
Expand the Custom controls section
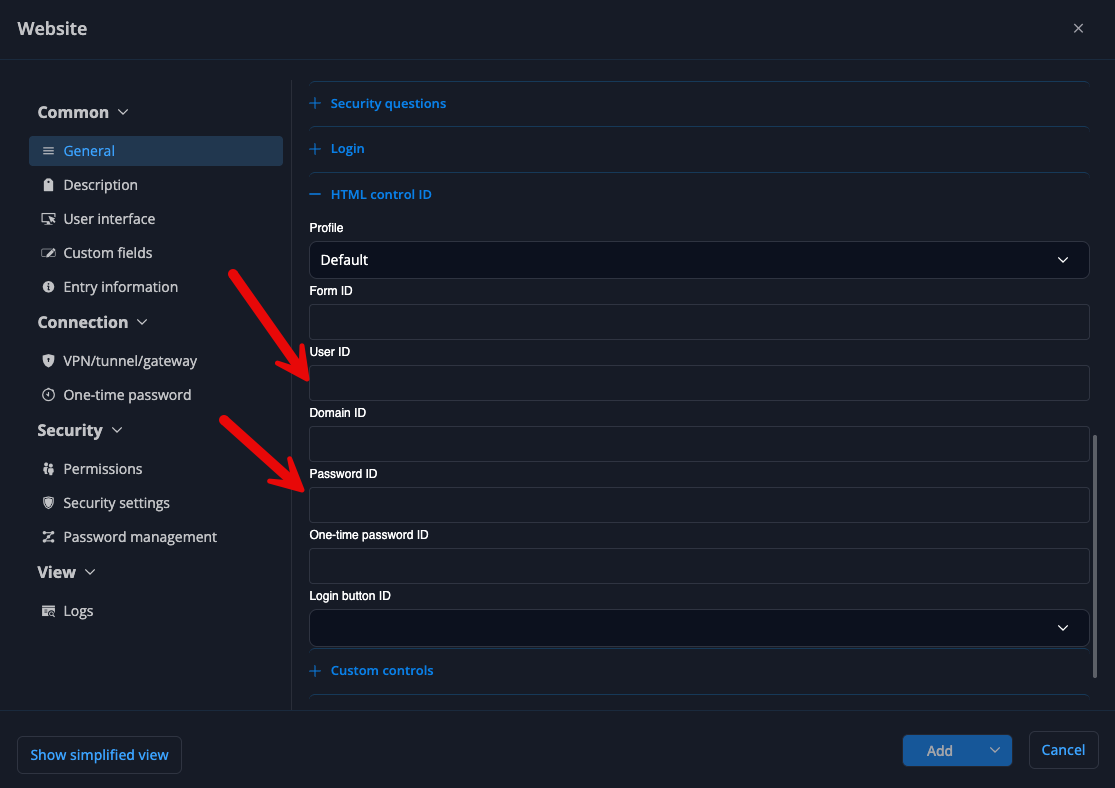[371, 671]
